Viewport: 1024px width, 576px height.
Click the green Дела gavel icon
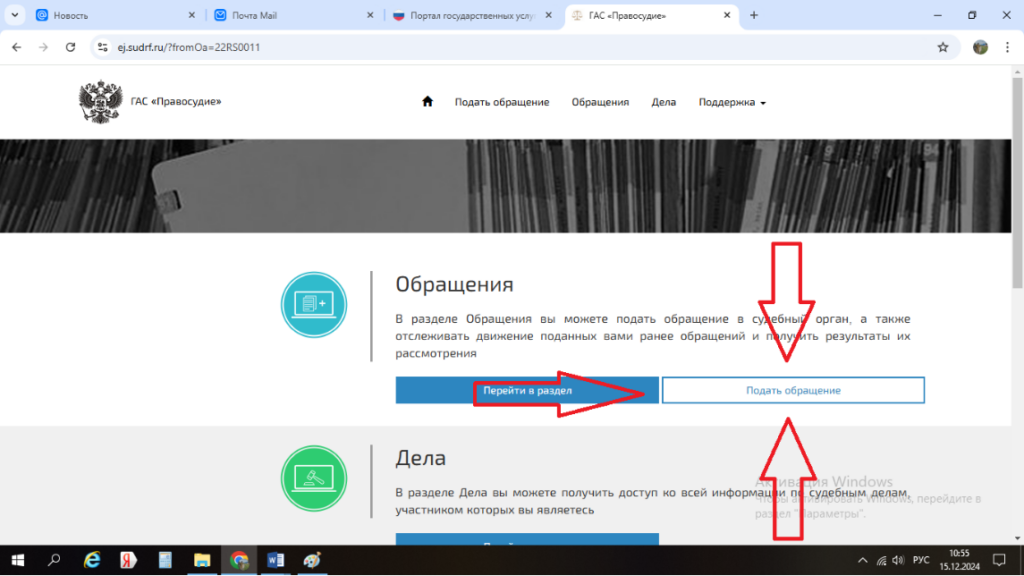[x=315, y=478]
